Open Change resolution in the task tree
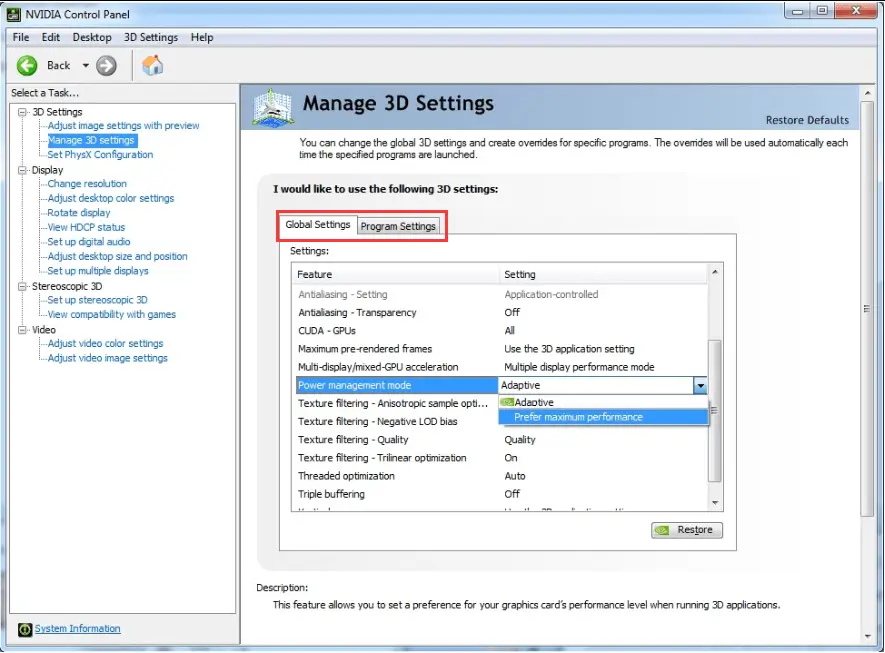The width and height of the screenshot is (885, 653). (87, 184)
